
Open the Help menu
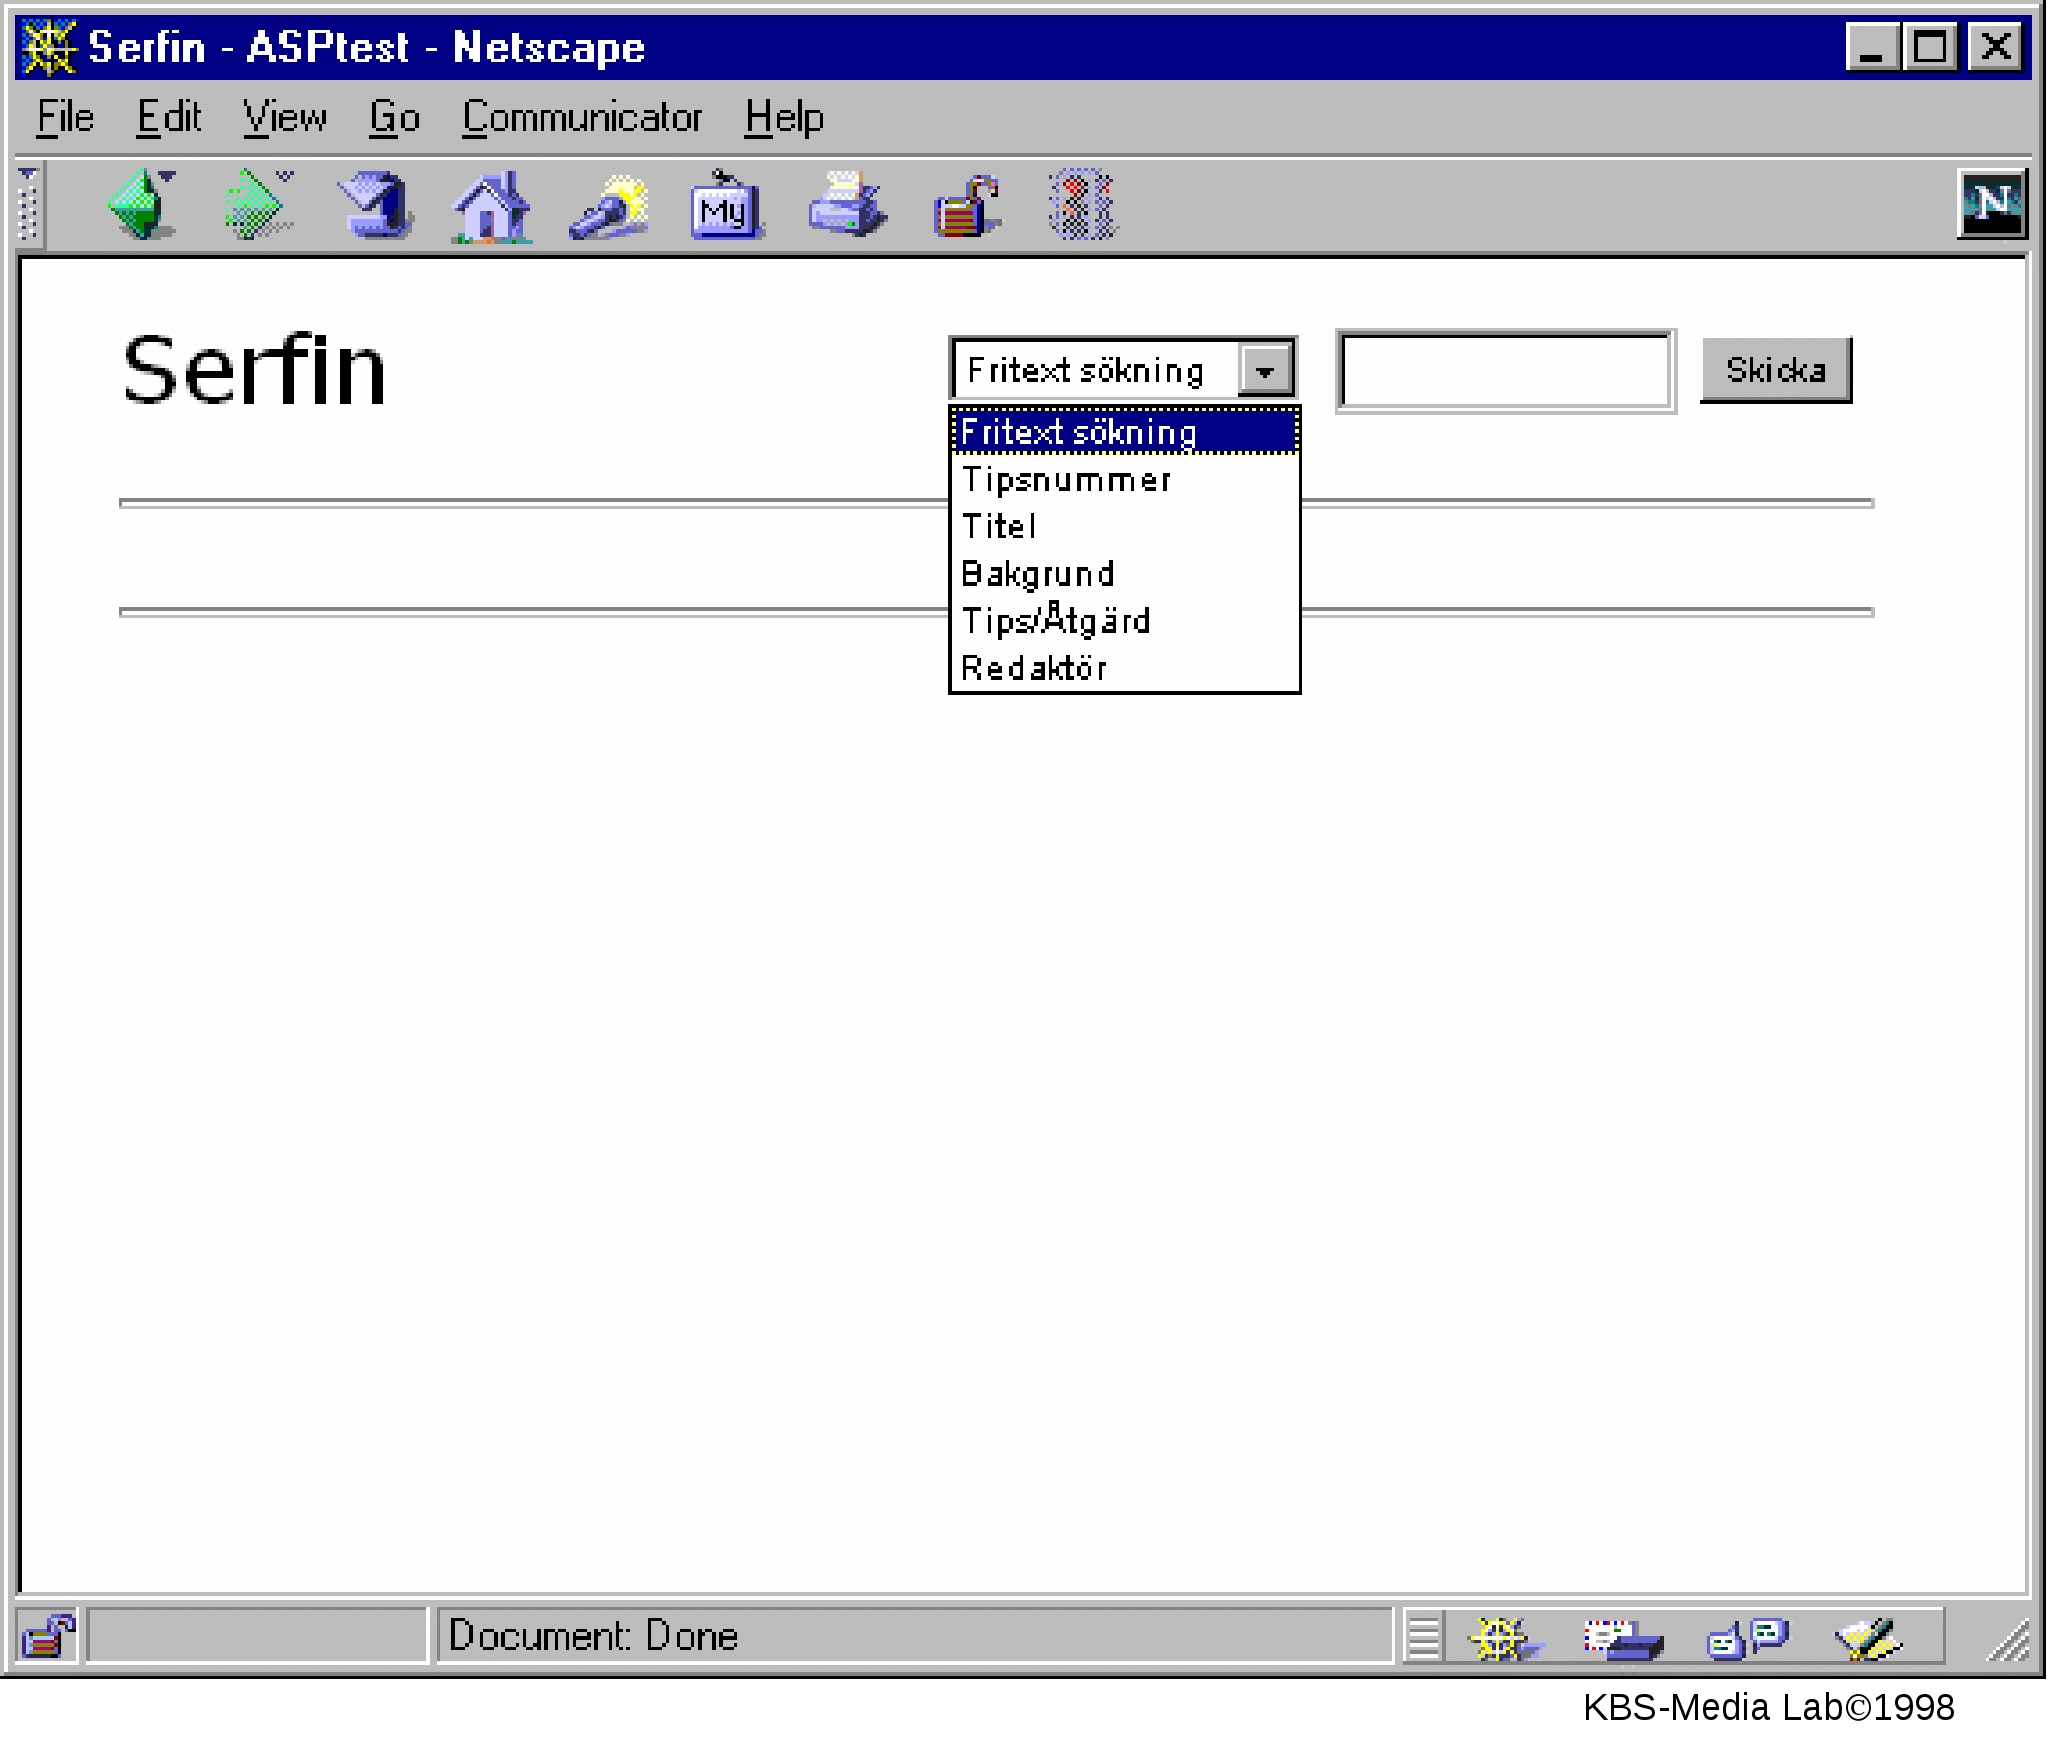click(x=784, y=118)
